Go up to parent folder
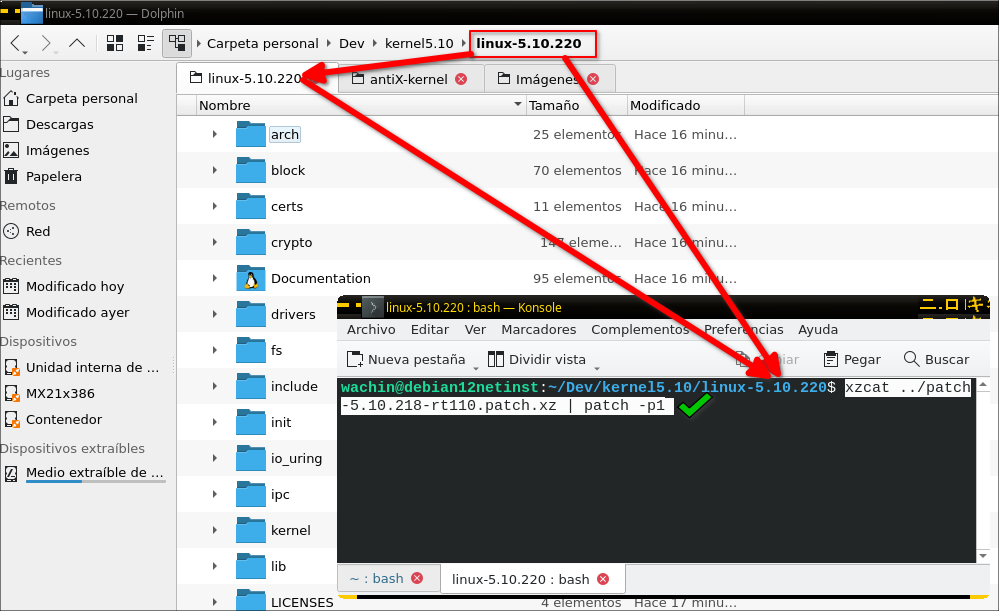 click(x=77, y=43)
